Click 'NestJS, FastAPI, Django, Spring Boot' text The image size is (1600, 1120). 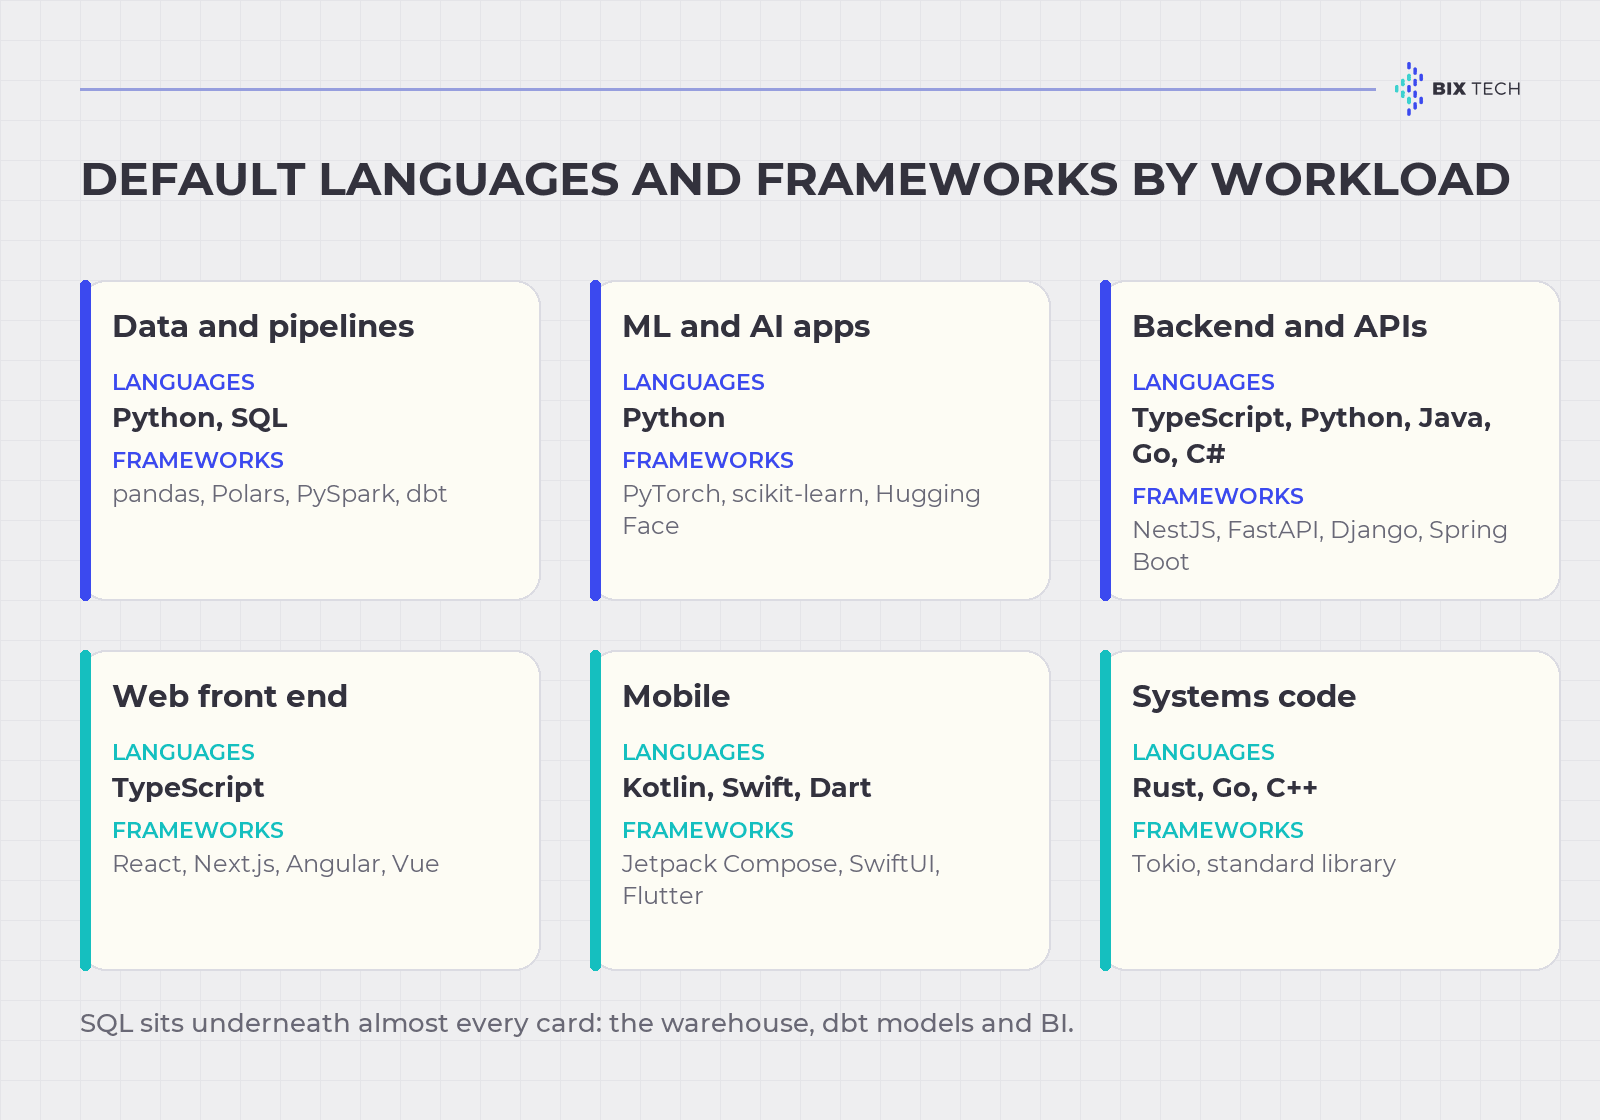[x=1319, y=546]
